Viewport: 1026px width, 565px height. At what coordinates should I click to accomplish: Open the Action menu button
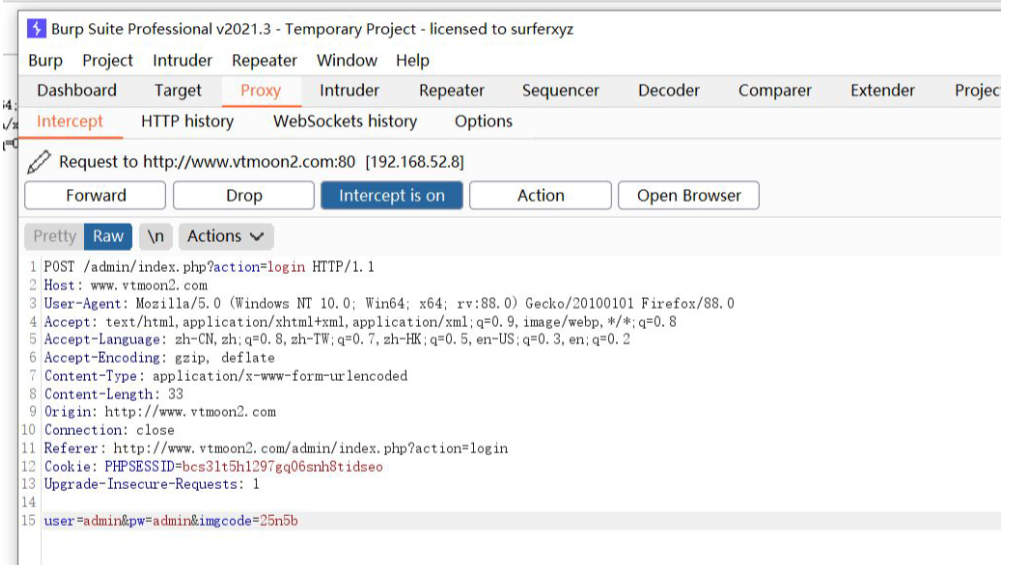tap(540, 196)
